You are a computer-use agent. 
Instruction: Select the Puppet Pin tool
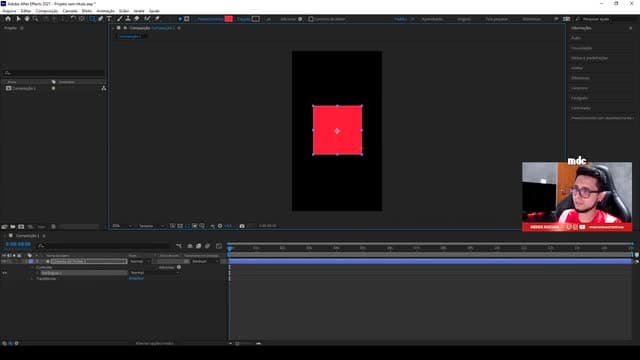point(157,19)
